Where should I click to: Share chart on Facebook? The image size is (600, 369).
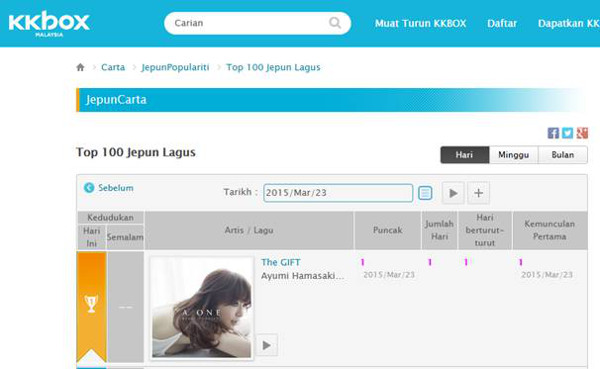point(553,133)
